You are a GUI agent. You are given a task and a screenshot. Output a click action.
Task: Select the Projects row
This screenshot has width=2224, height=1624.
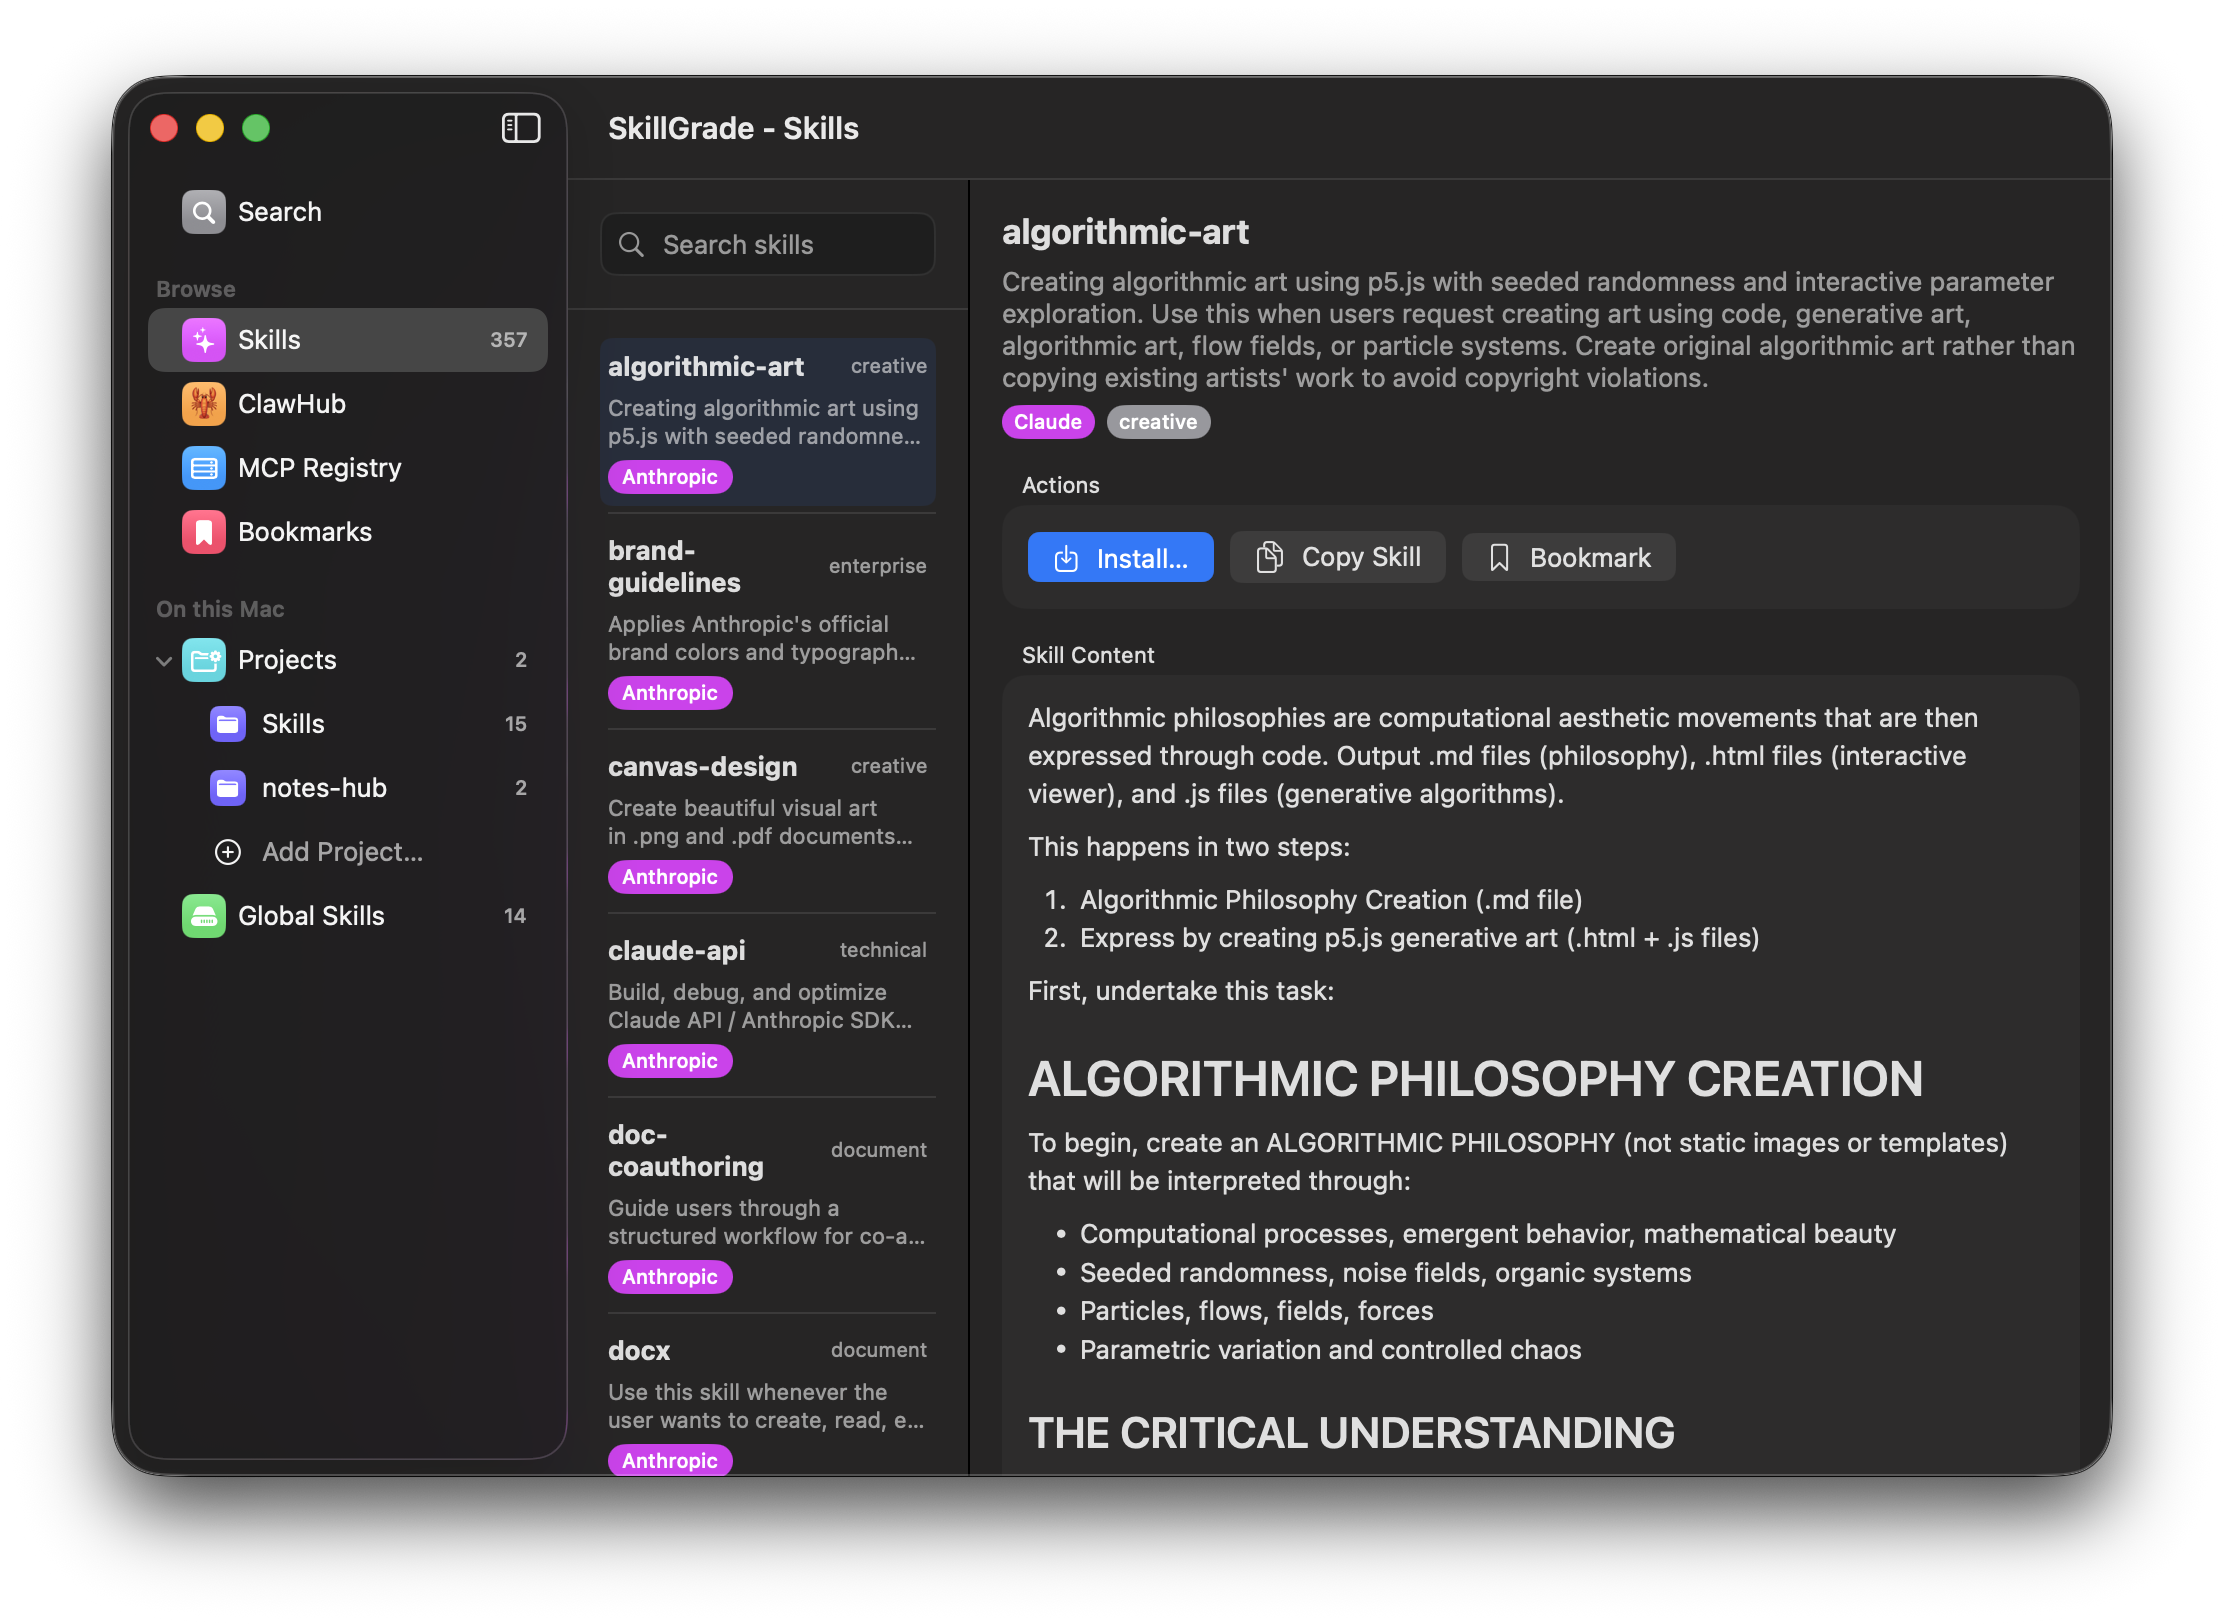348,660
